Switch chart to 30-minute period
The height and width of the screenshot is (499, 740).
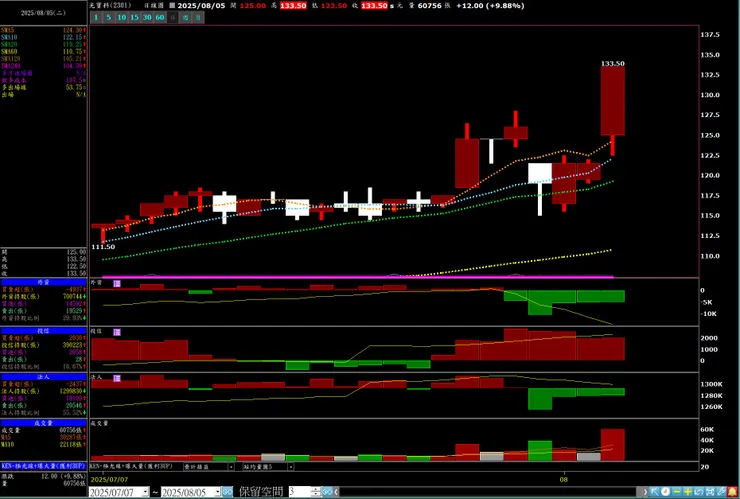(147, 17)
